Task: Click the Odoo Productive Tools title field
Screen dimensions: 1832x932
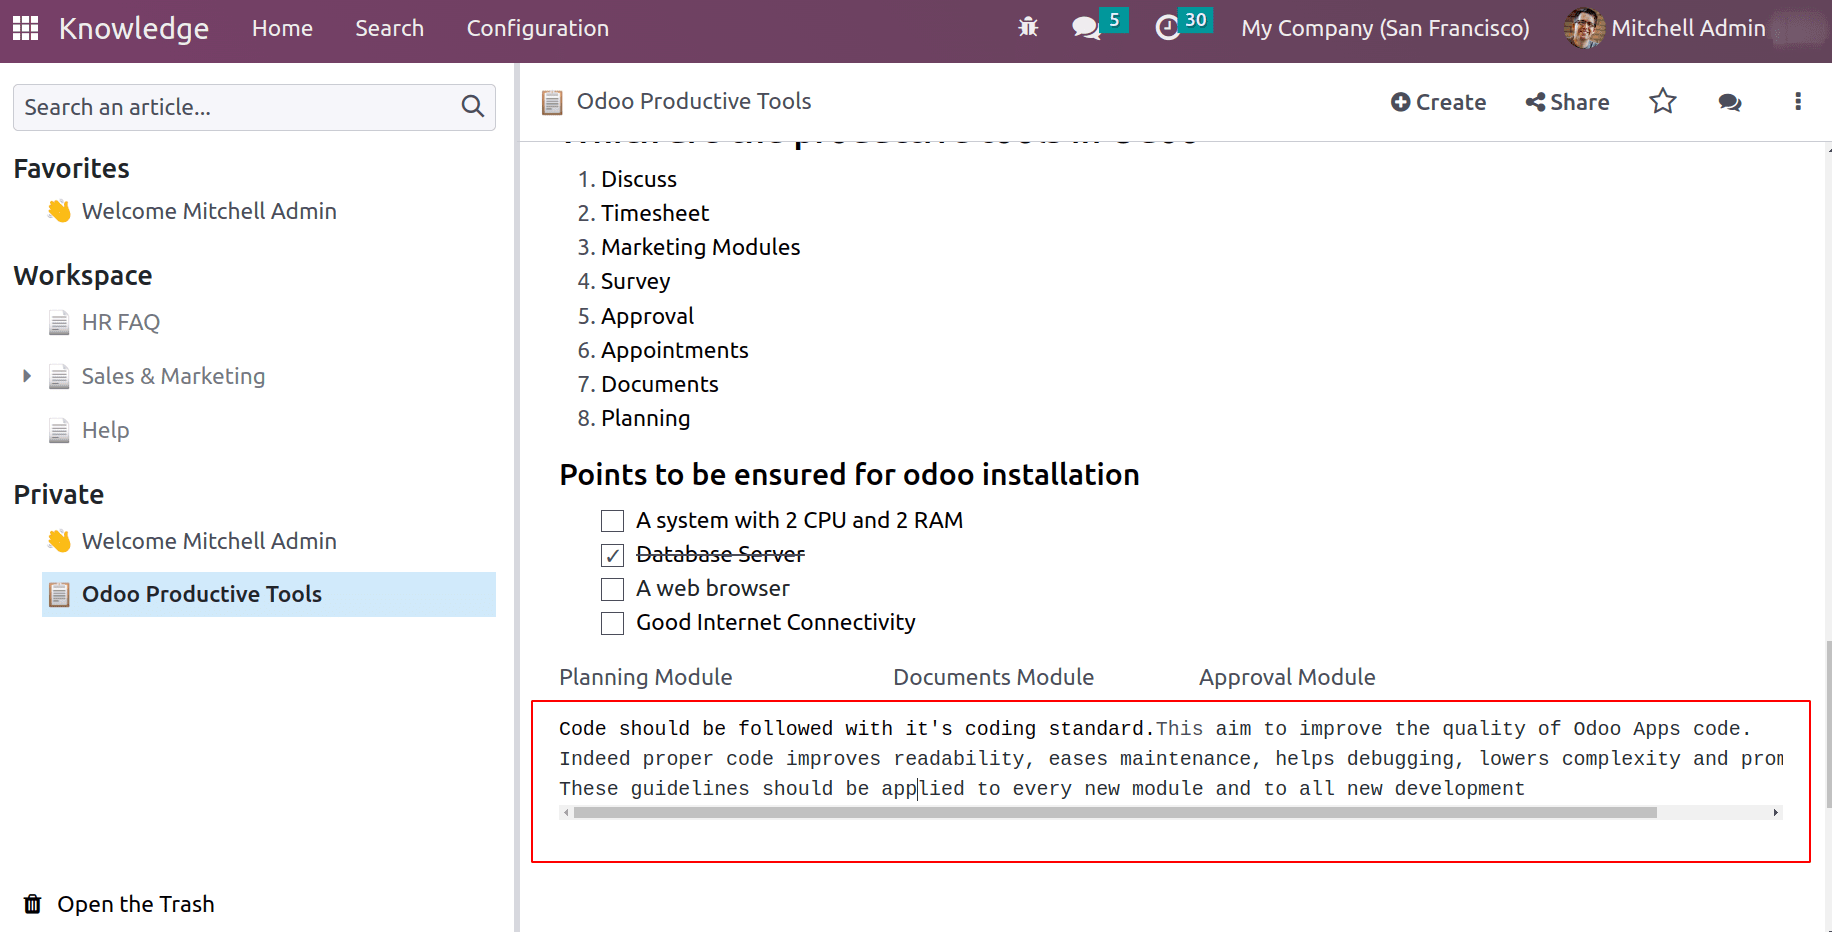Action: point(694,101)
